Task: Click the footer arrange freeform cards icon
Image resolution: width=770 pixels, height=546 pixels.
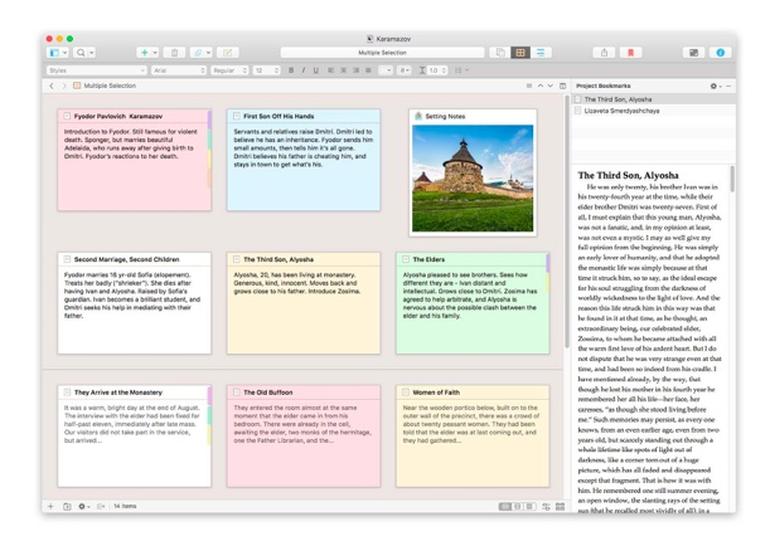Action: (x=546, y=506)
